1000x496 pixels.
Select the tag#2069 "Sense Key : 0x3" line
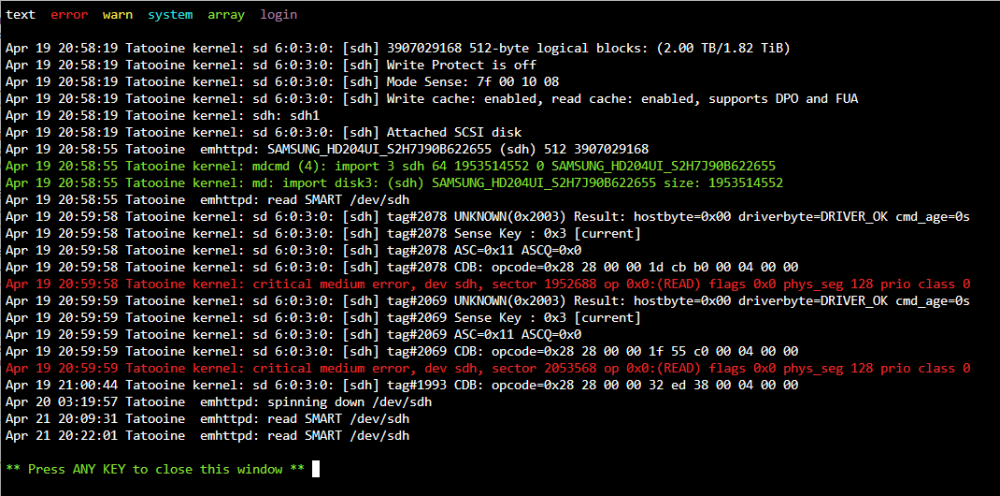click(323, 317)
